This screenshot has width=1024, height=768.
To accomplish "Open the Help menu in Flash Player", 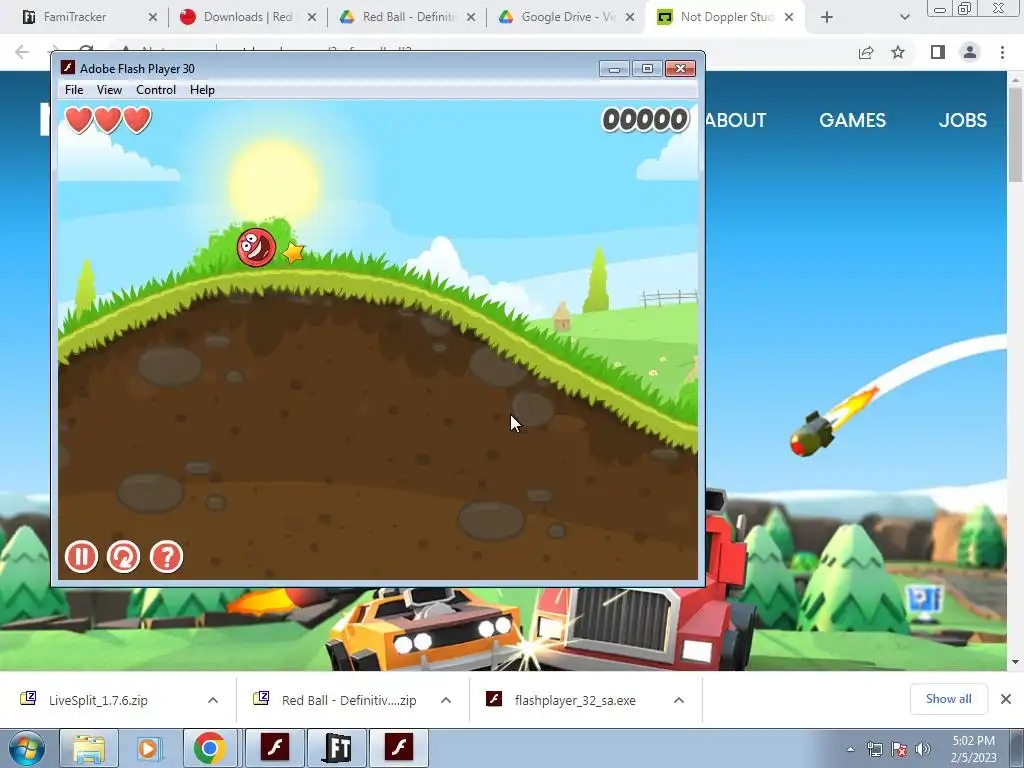I will click(x=202, y=90).
